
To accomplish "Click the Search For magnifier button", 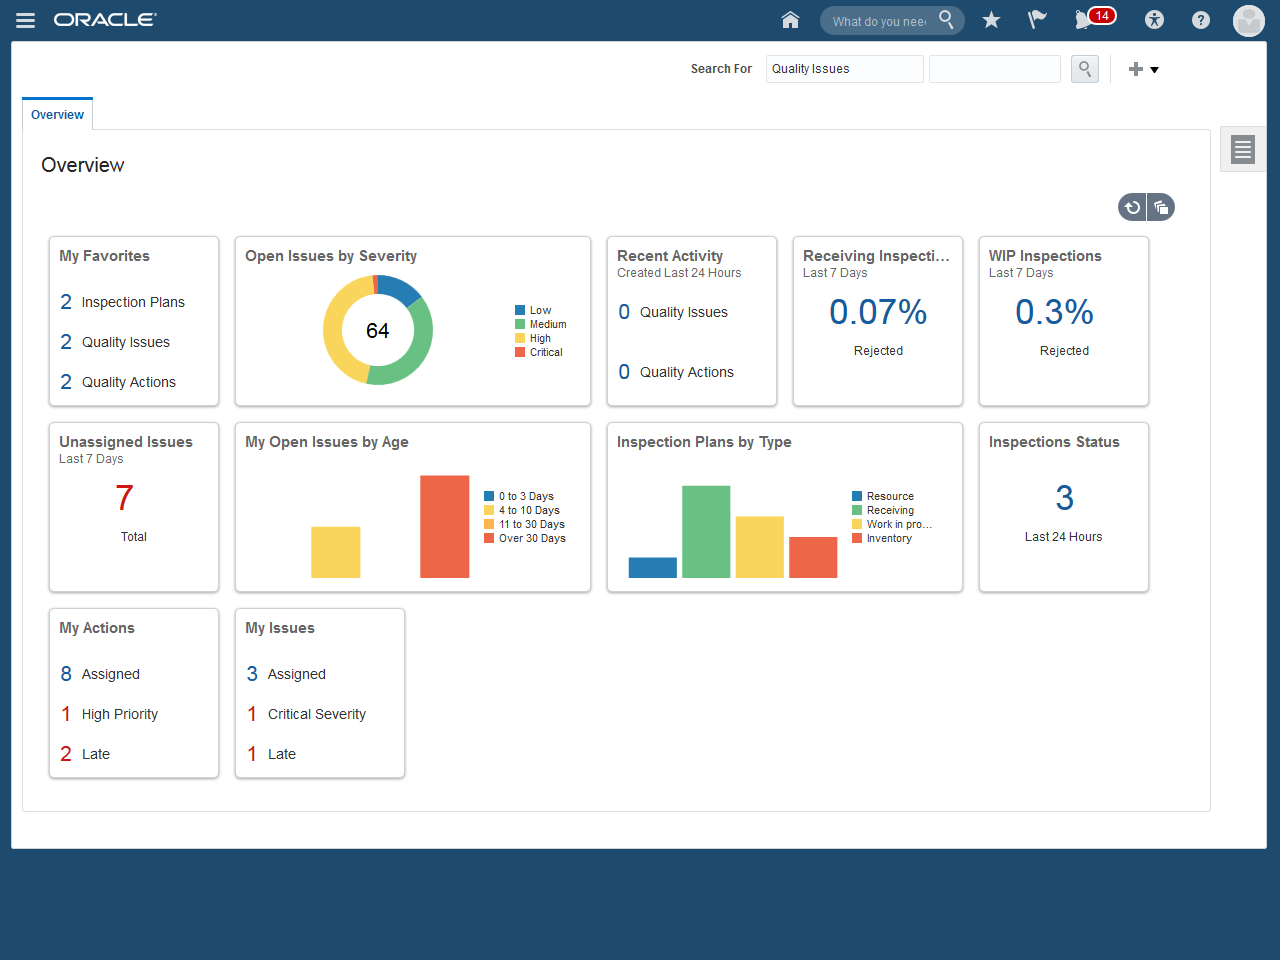I will (x=1085, y=69).
